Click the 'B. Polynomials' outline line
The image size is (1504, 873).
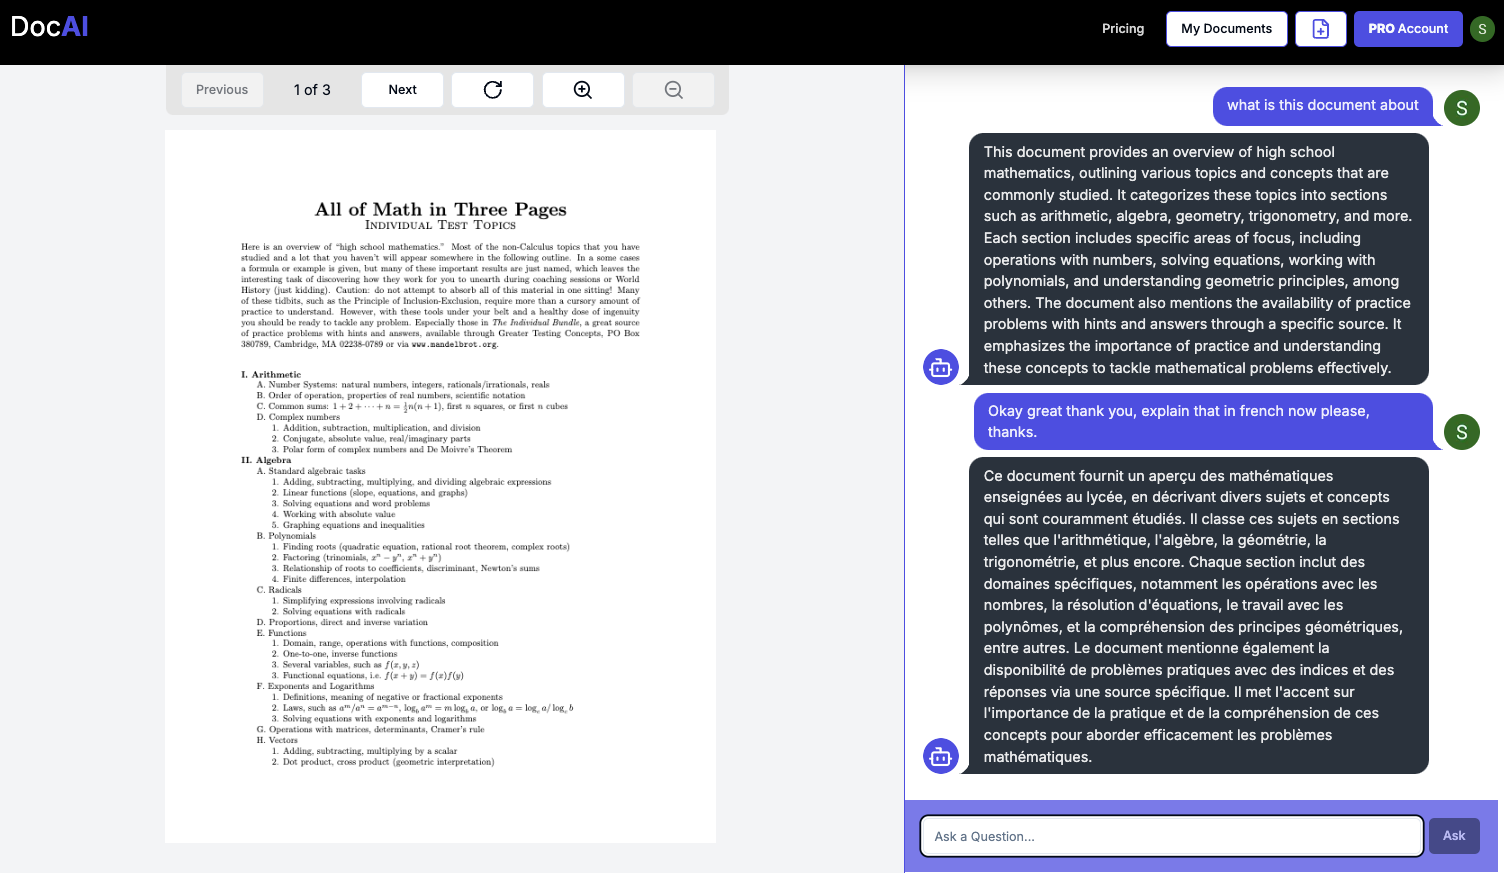coord(286,536)
